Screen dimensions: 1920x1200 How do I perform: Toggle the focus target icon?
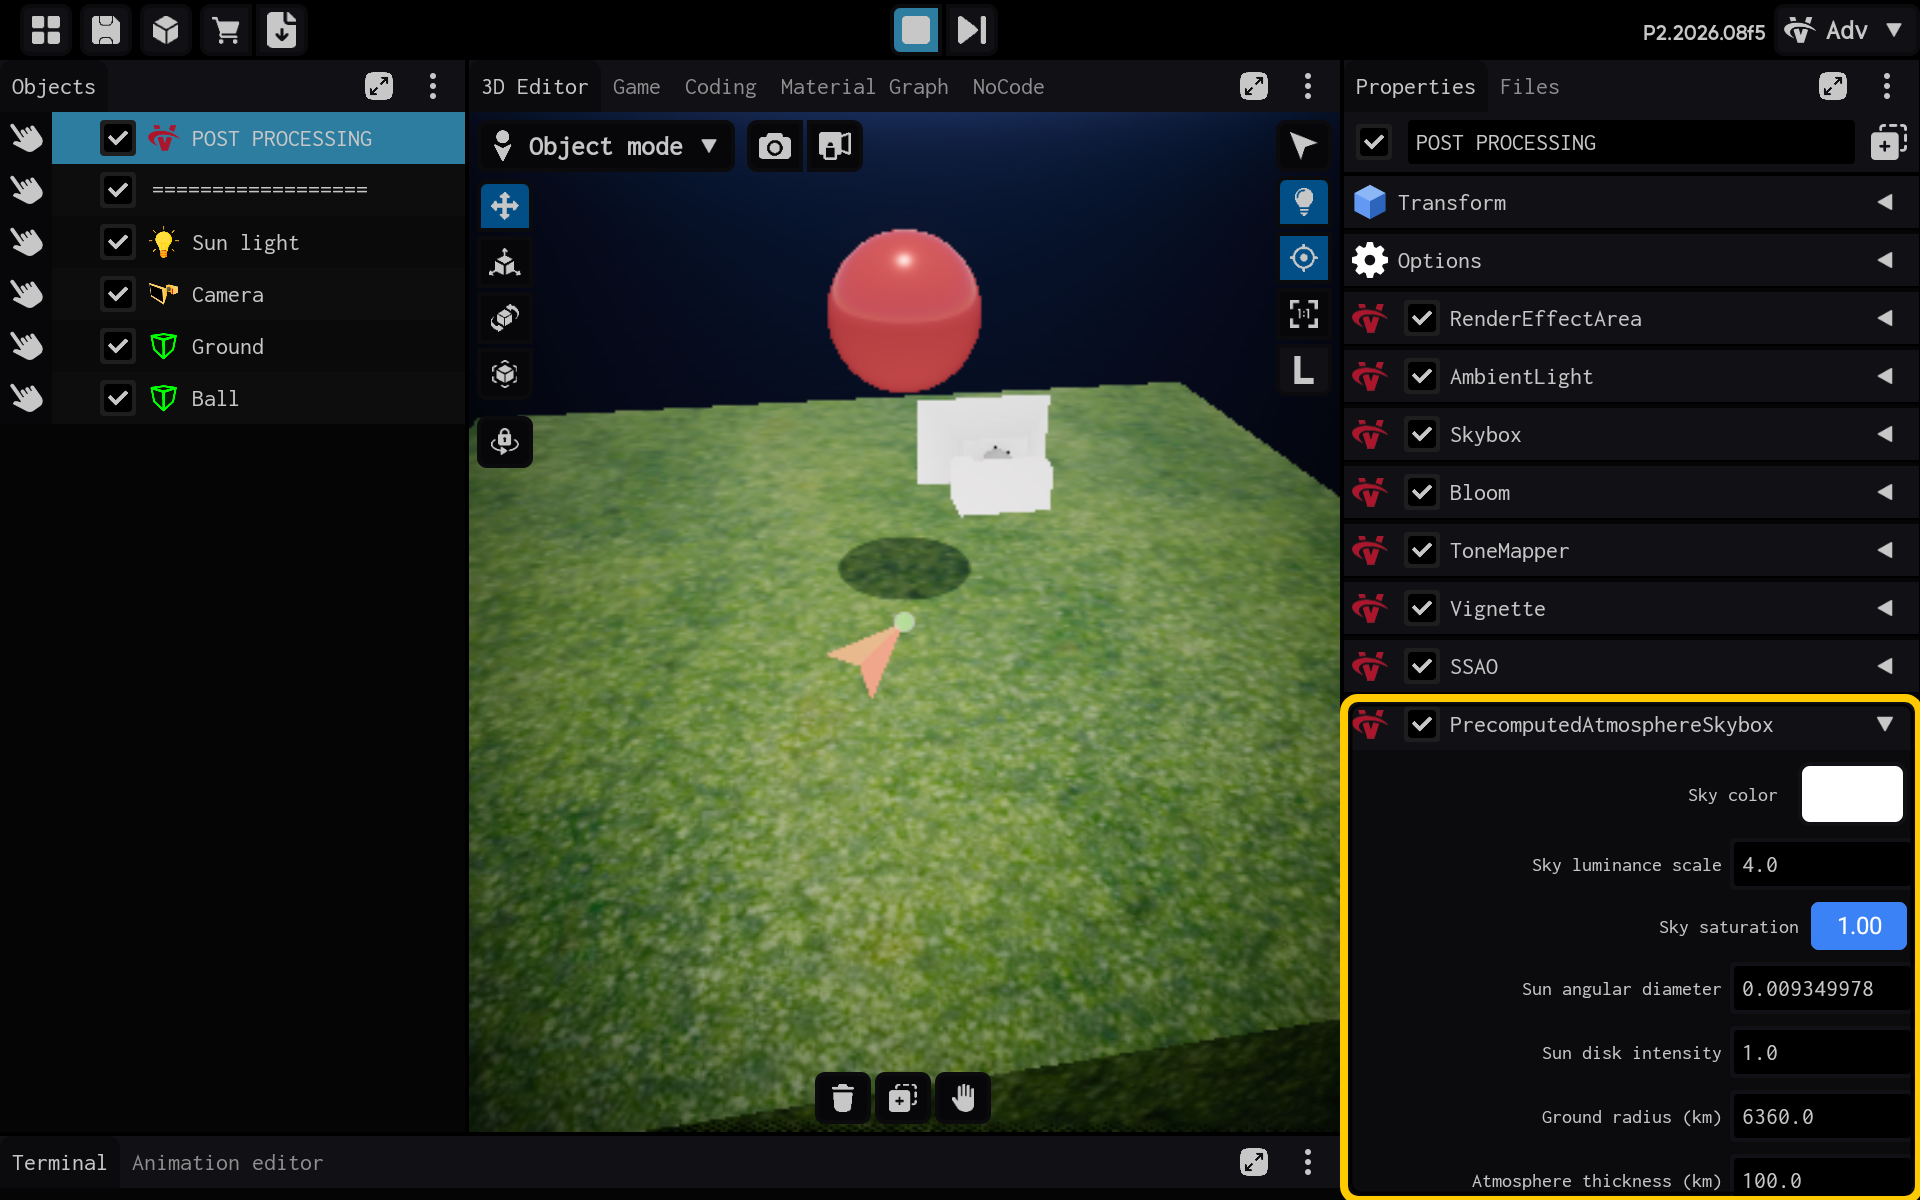click(x=1303, y=258)
